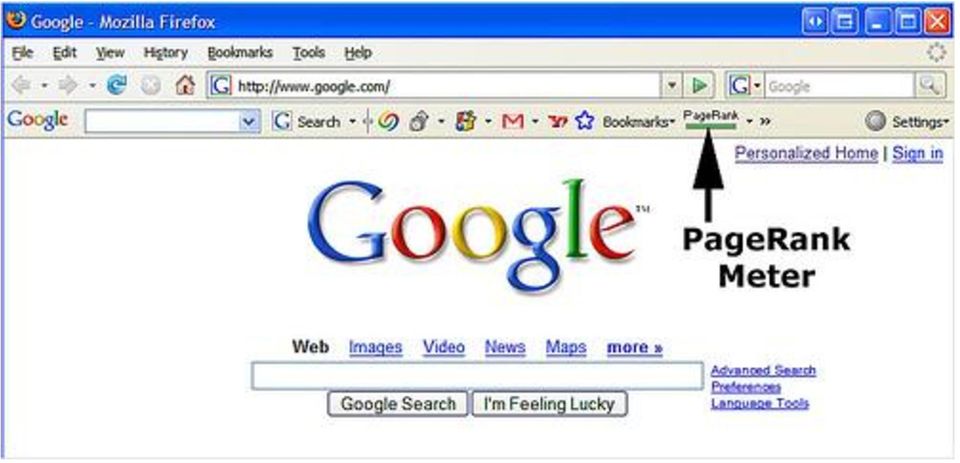This screenshot has width=960, height=463.
Task: Click the blue star bookmark icon
Action: [x=585, y=121]
